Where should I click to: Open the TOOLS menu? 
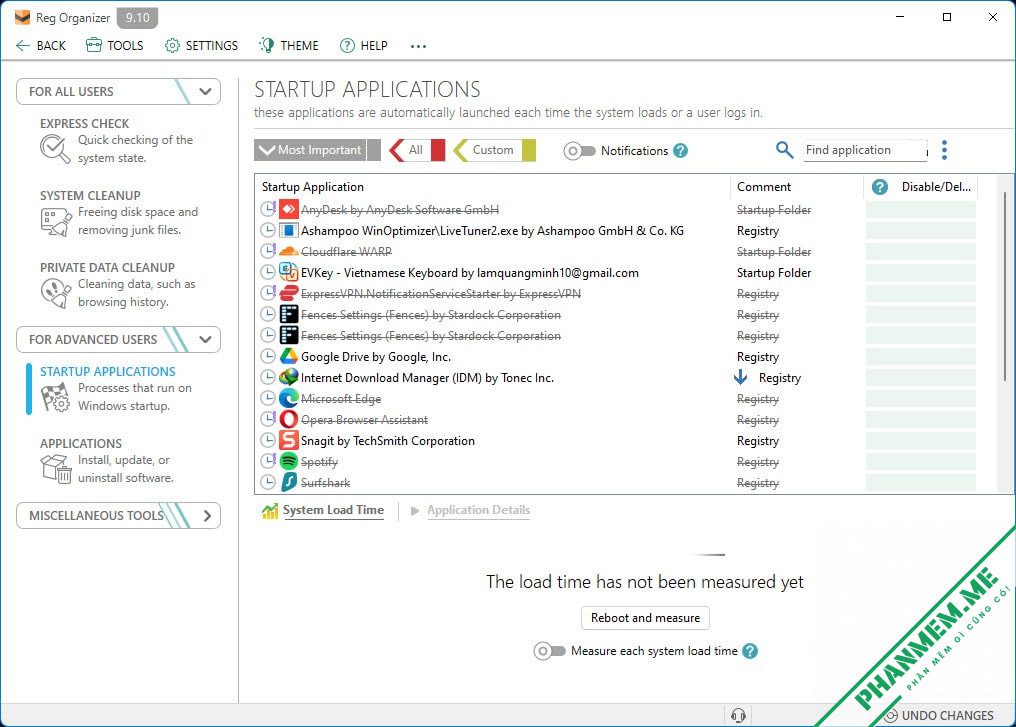pyautogui.click(x=115, y=45)
